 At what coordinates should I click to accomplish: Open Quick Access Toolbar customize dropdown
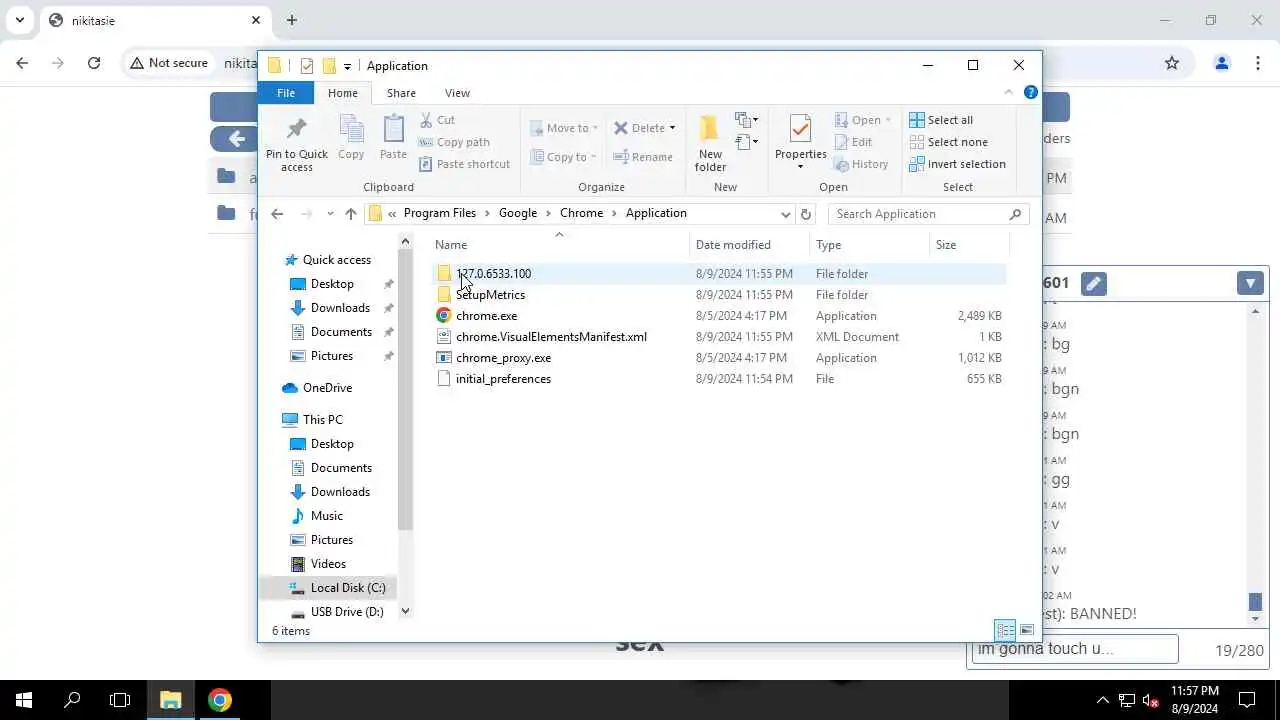coord(347,66)
